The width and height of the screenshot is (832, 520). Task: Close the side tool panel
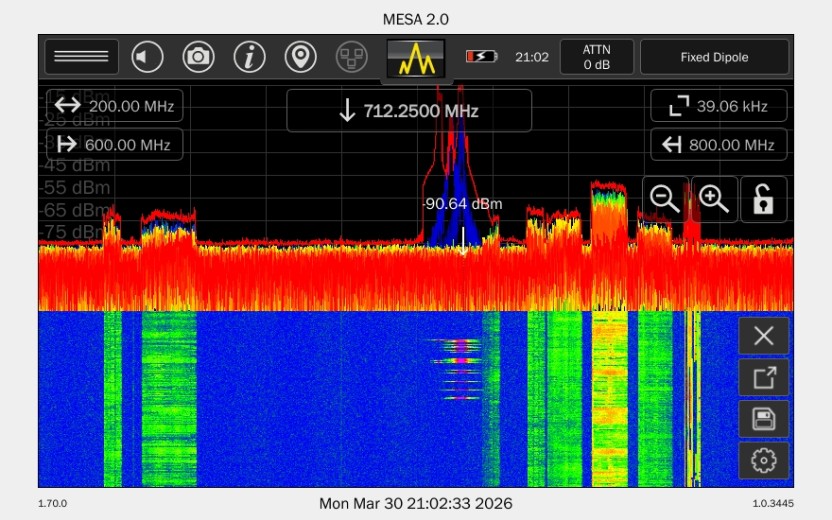point(763,336)
